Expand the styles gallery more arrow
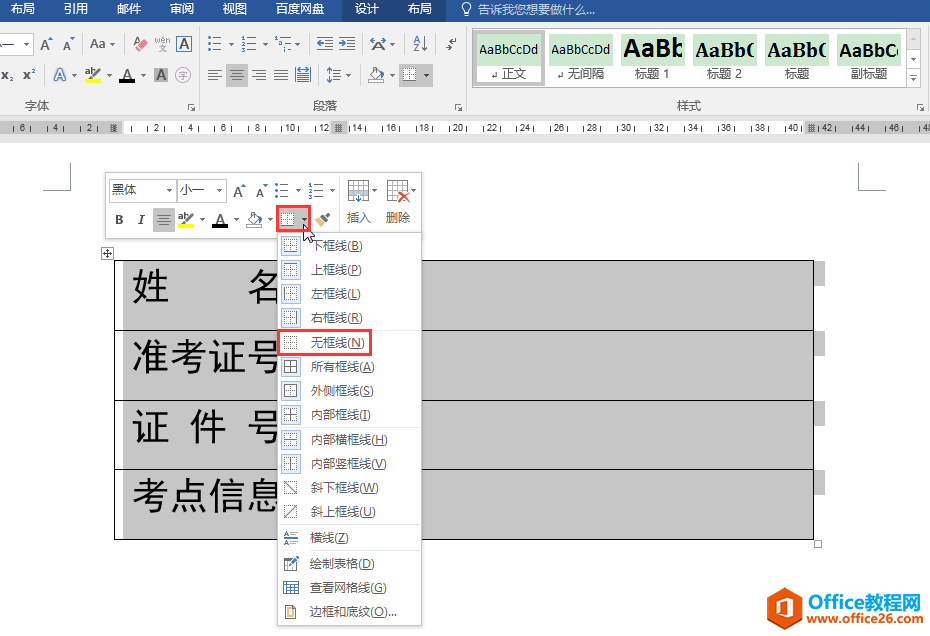 pyautogui.click(x=913, y=78)
